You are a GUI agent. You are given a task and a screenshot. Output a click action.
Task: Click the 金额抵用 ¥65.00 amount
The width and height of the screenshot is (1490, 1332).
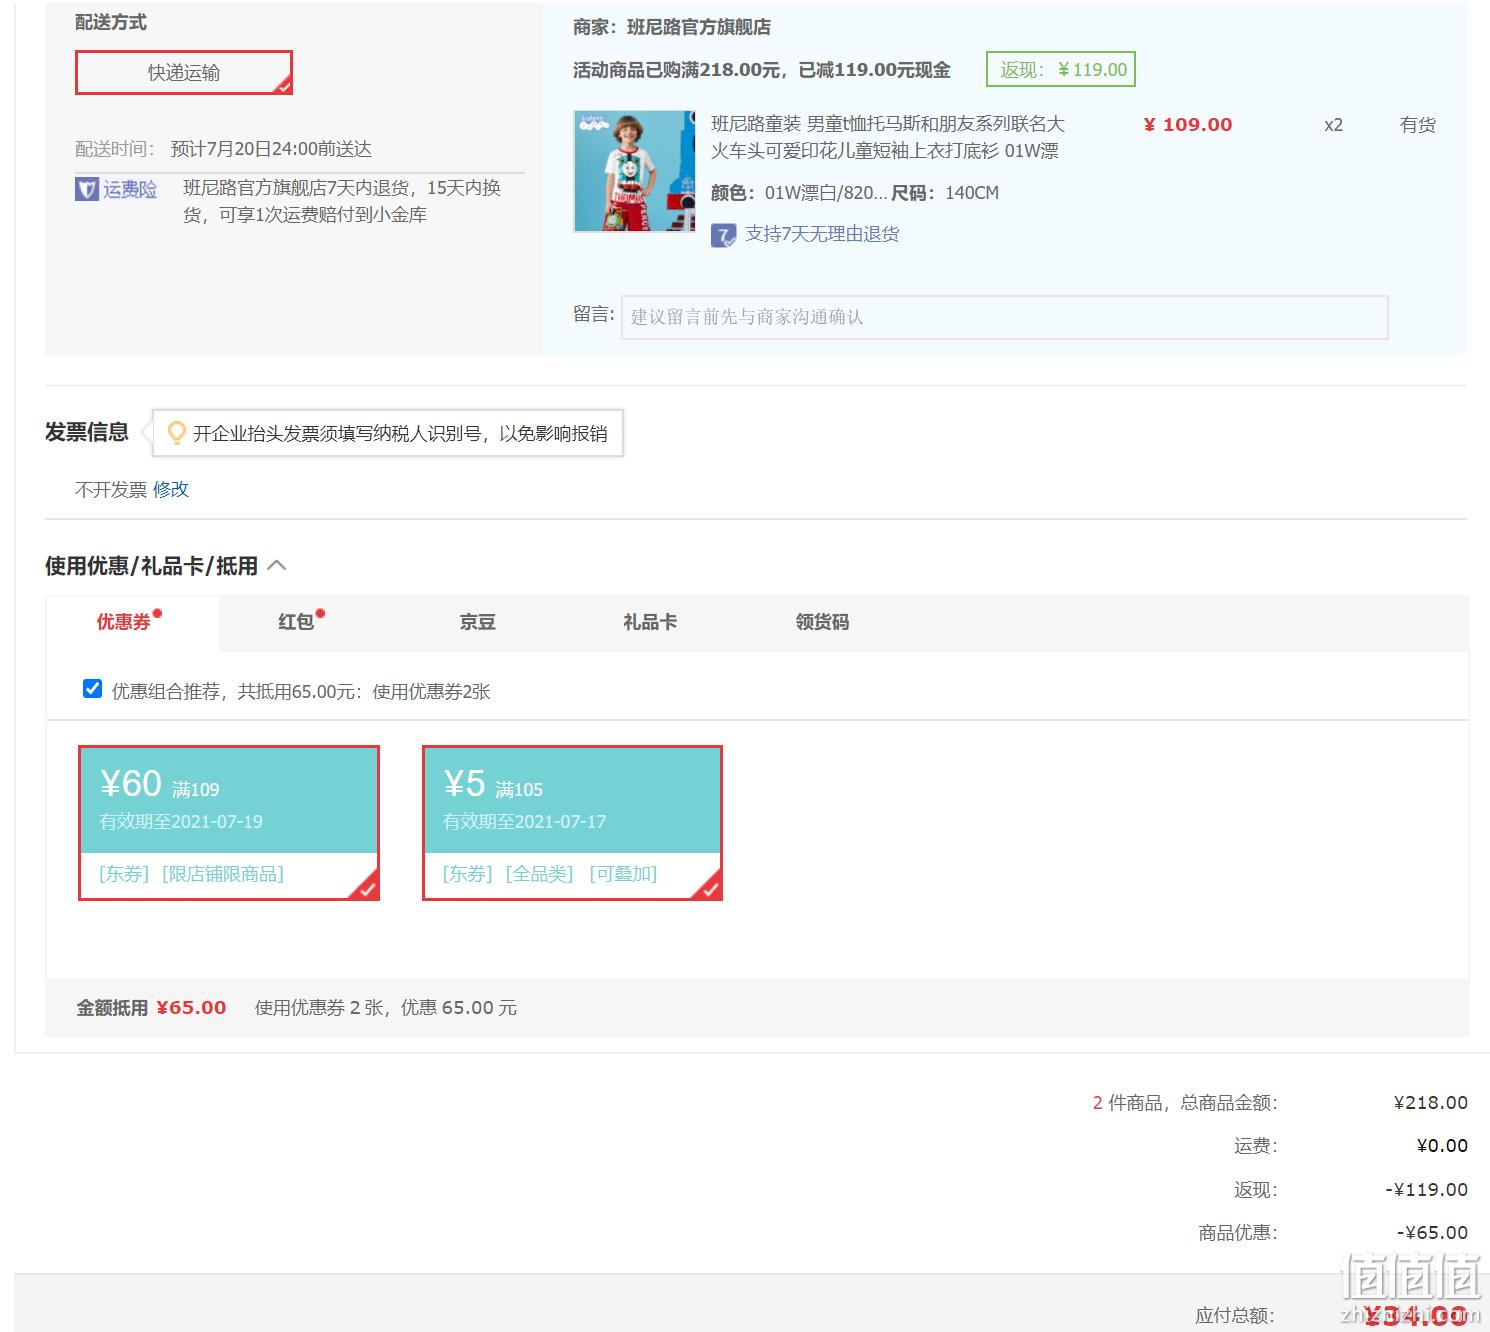(x=191, y=1008)
